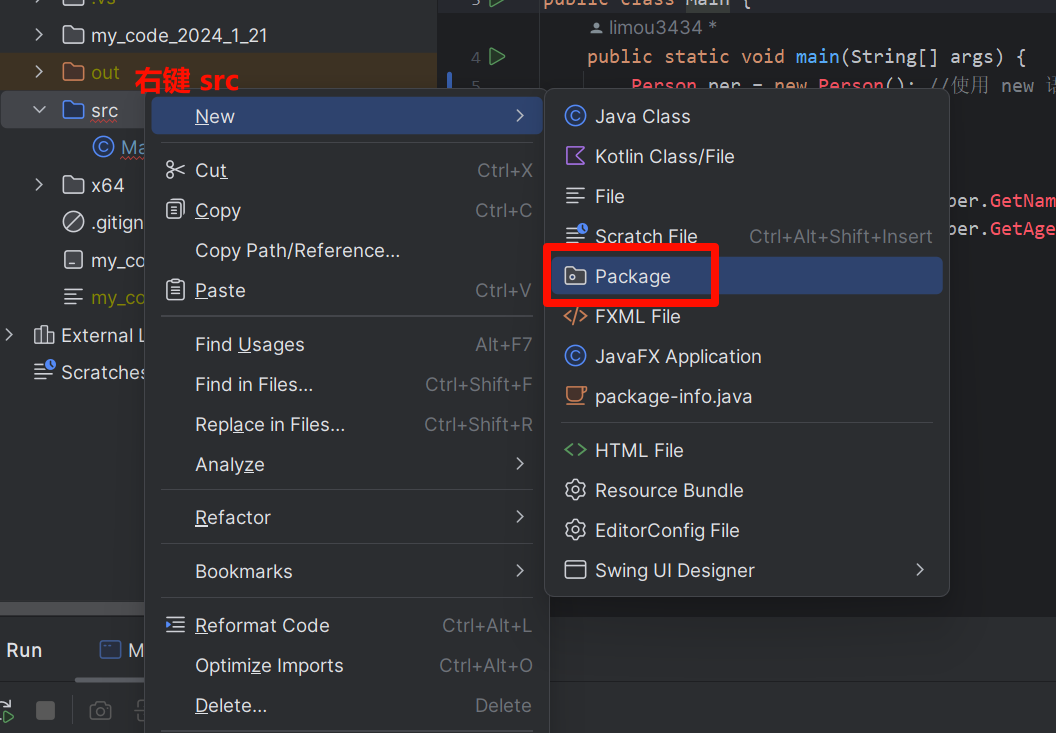Screen dimensions: 1056x733
Task: Expand the my_code_2024_1_21 folder
Action: coord(39,36)
